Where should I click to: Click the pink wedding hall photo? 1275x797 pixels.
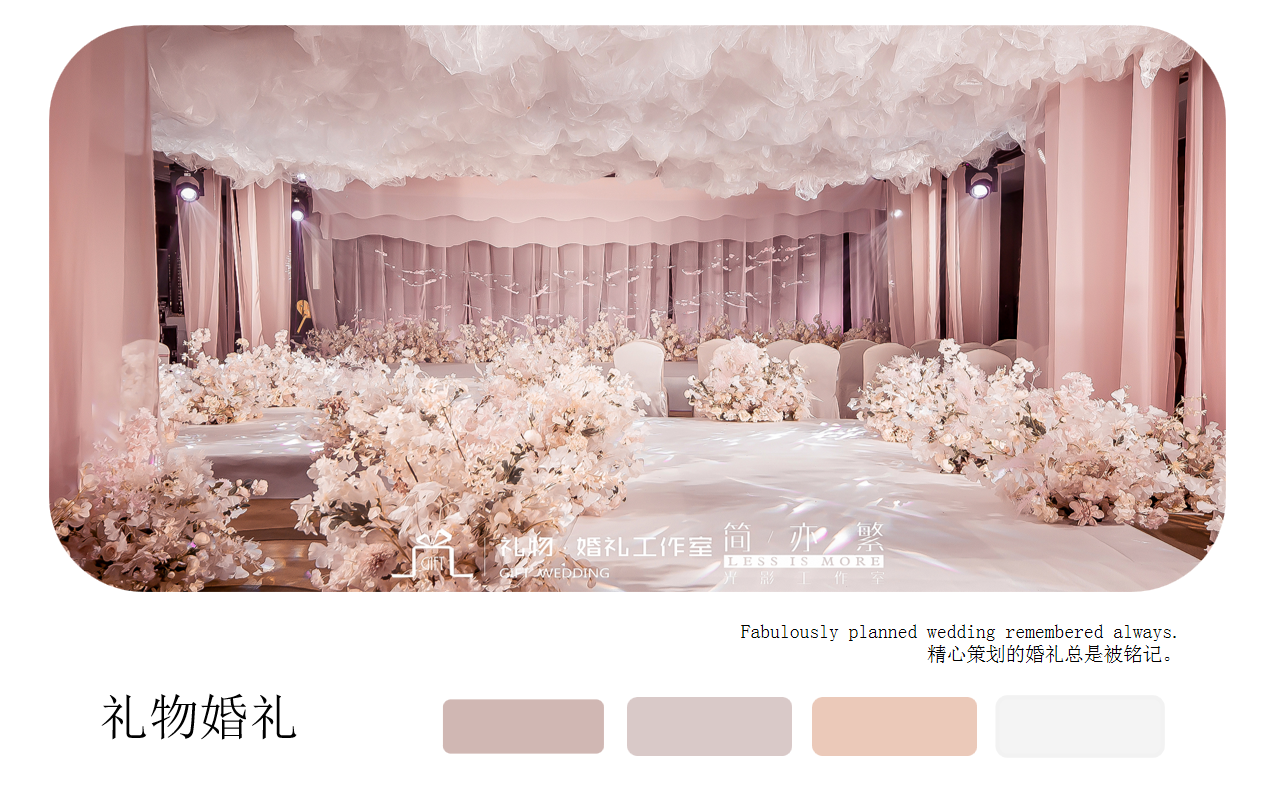click(x=637, y=308)
